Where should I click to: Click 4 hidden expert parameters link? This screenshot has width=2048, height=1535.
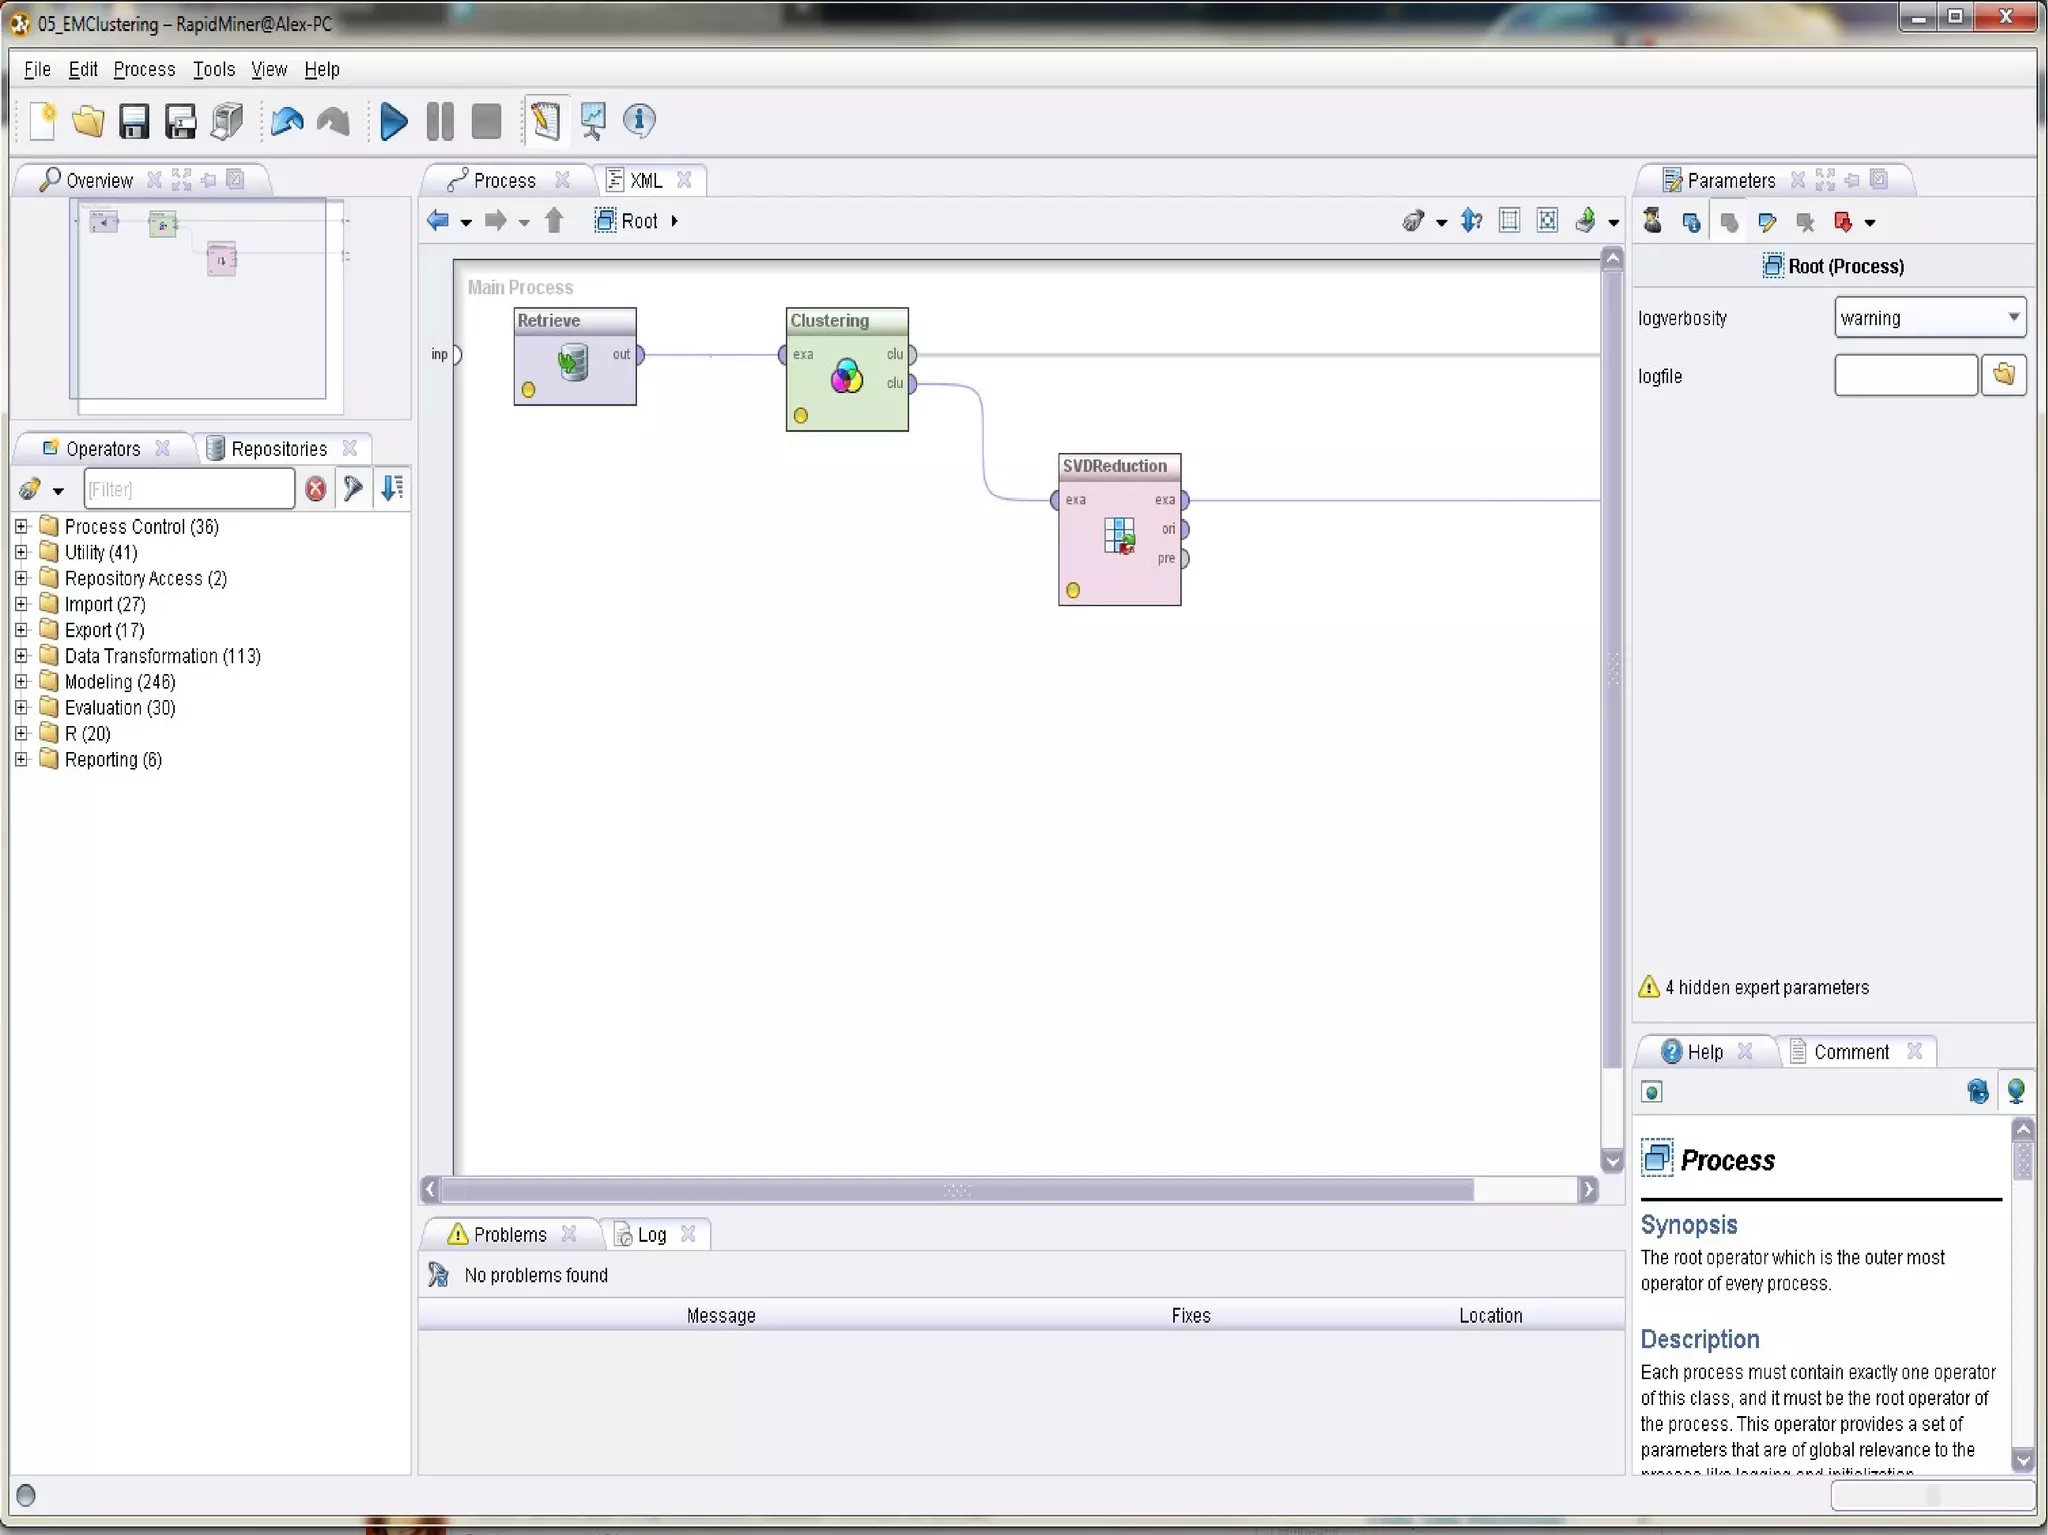[1767, 987]
